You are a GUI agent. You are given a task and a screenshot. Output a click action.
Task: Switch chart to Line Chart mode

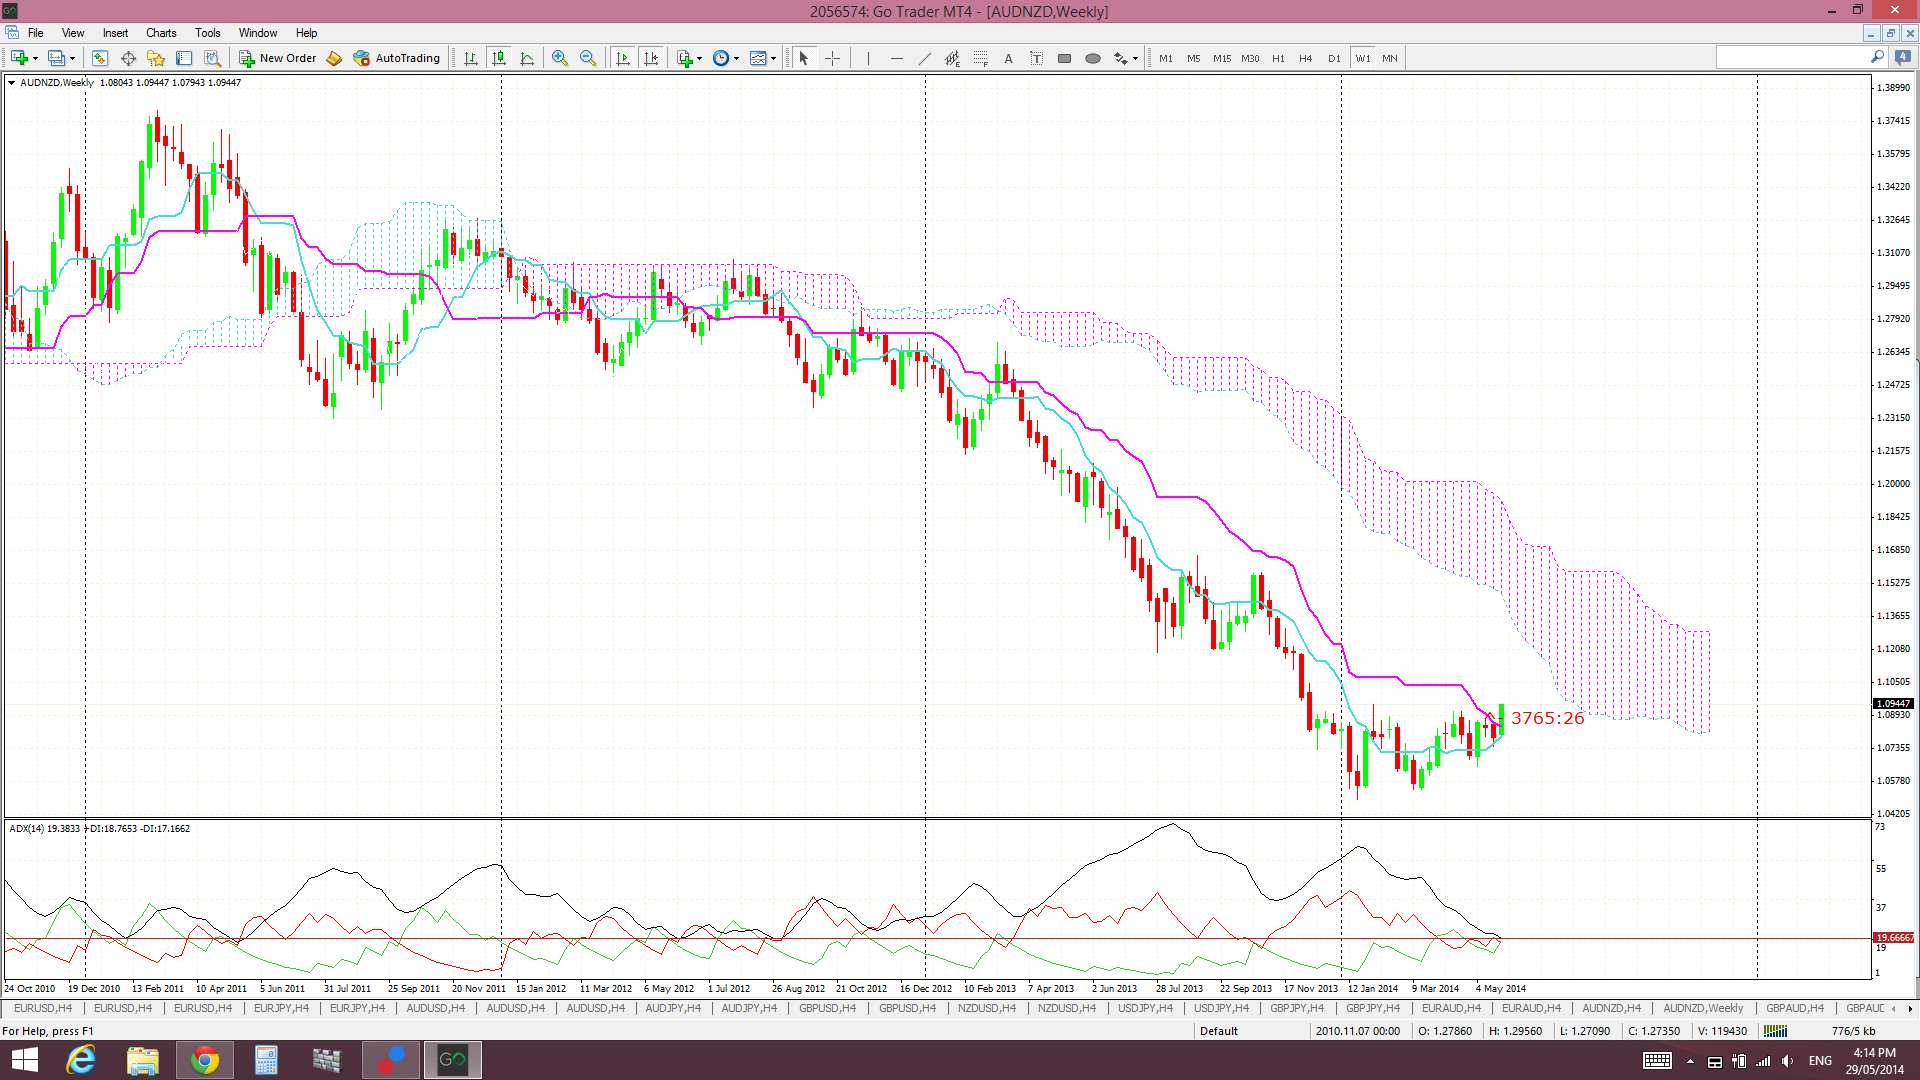(x=527, y=58)
